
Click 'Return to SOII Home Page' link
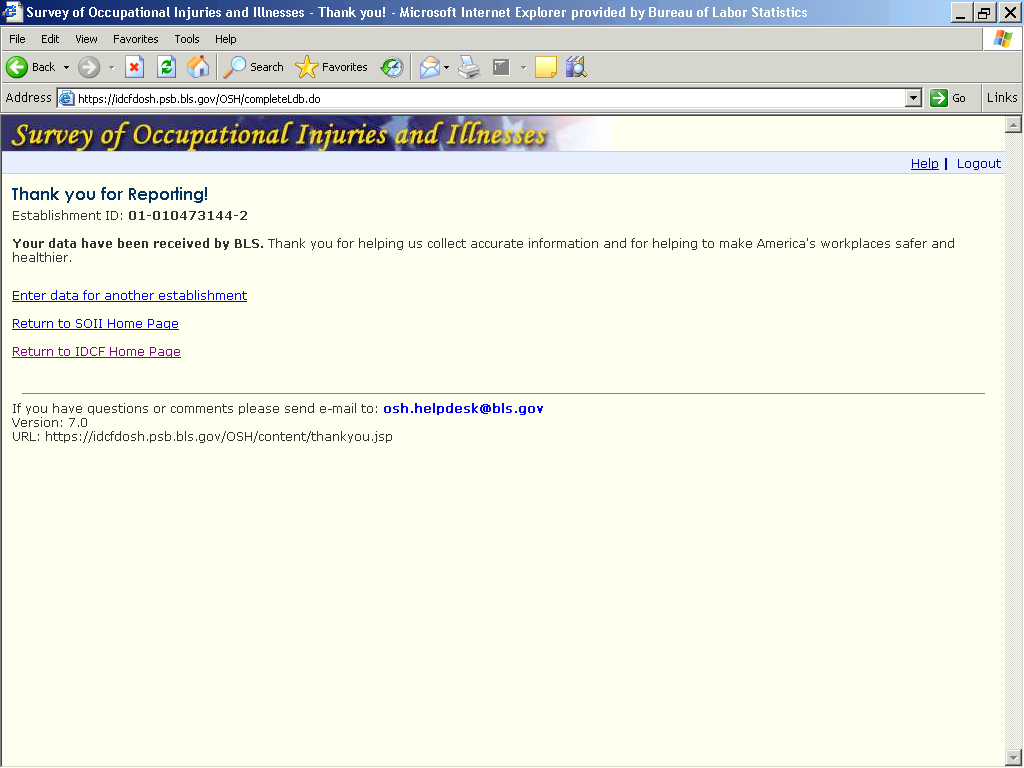pyautogui.click(x=95, y=324)
